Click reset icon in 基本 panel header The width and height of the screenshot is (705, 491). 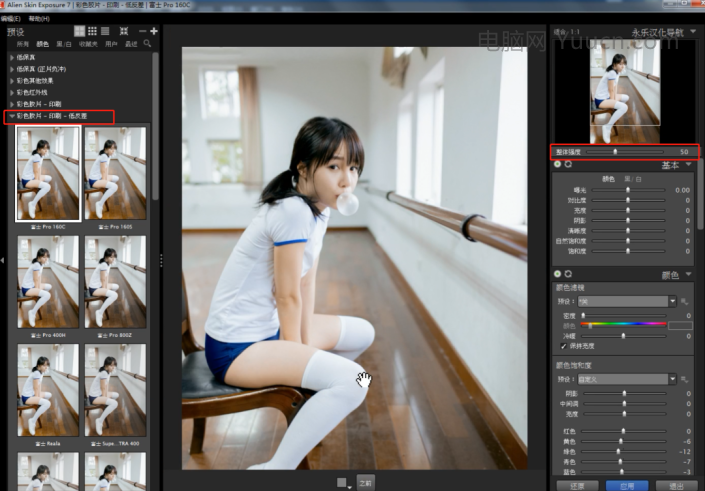click(569, 164)
